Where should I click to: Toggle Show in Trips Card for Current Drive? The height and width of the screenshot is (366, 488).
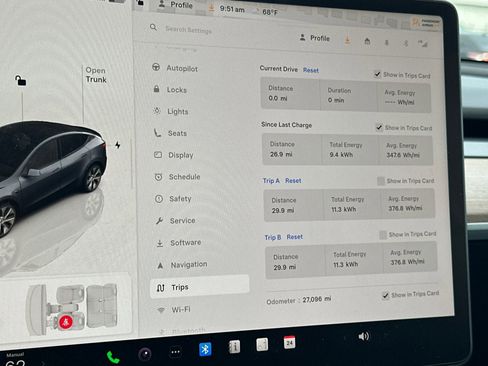point(377,74)
